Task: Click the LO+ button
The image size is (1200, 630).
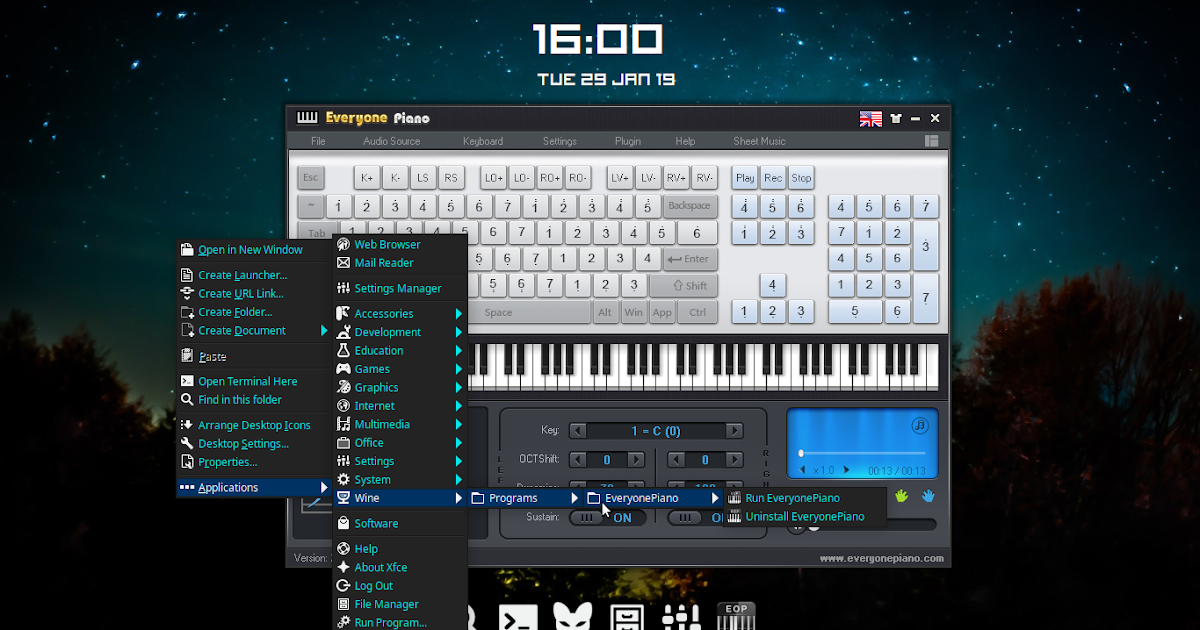Action: pos(494,178)
